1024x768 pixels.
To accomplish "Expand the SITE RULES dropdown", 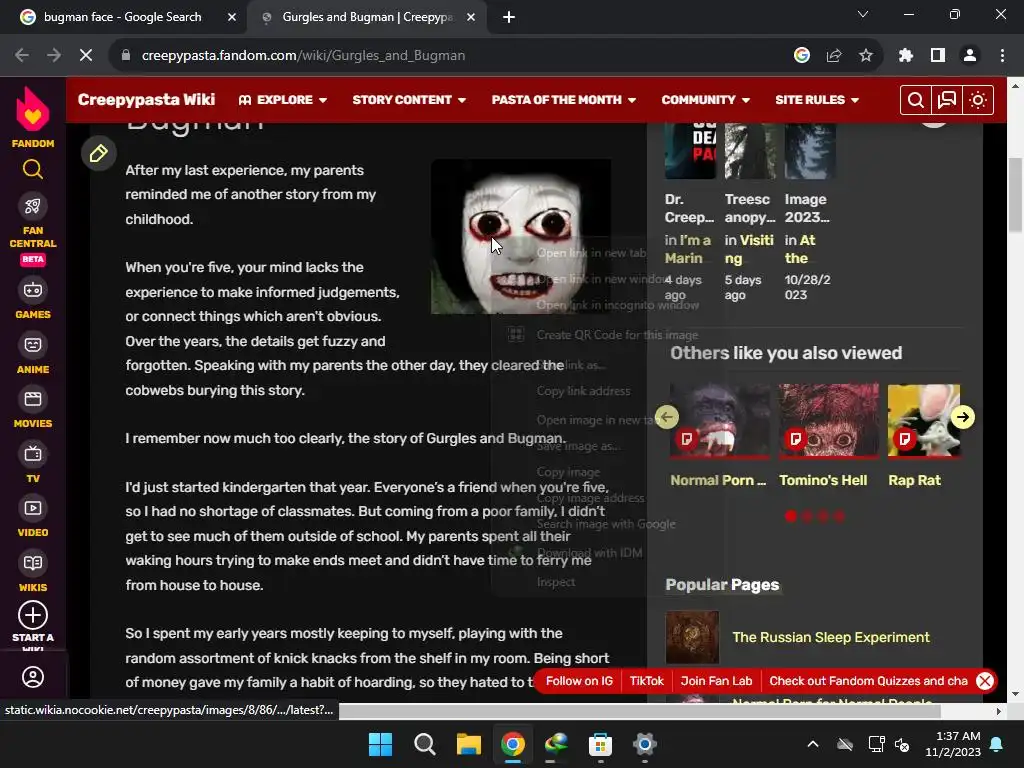I will 817,100.
